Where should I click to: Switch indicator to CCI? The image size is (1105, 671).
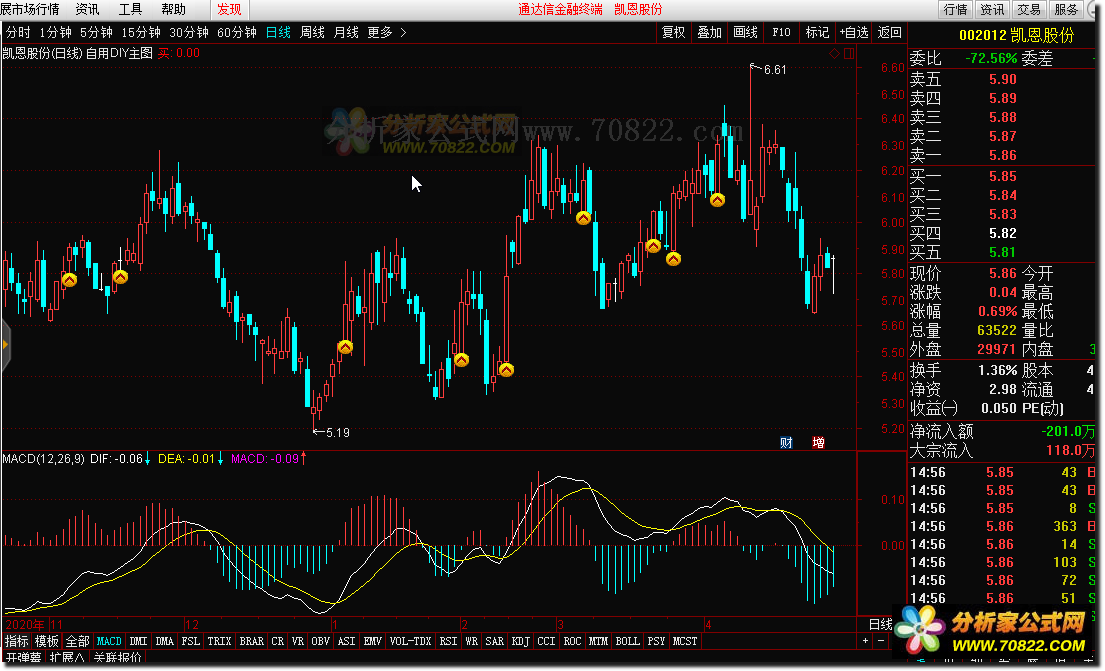tap(546, 641)
